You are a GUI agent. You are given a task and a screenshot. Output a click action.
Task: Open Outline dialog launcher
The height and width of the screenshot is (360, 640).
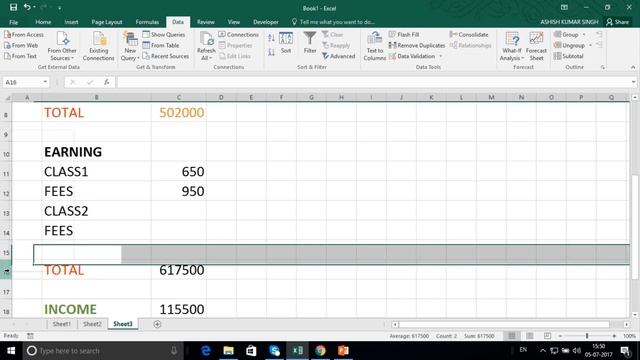pyautogui.click(x=602, y=67)
